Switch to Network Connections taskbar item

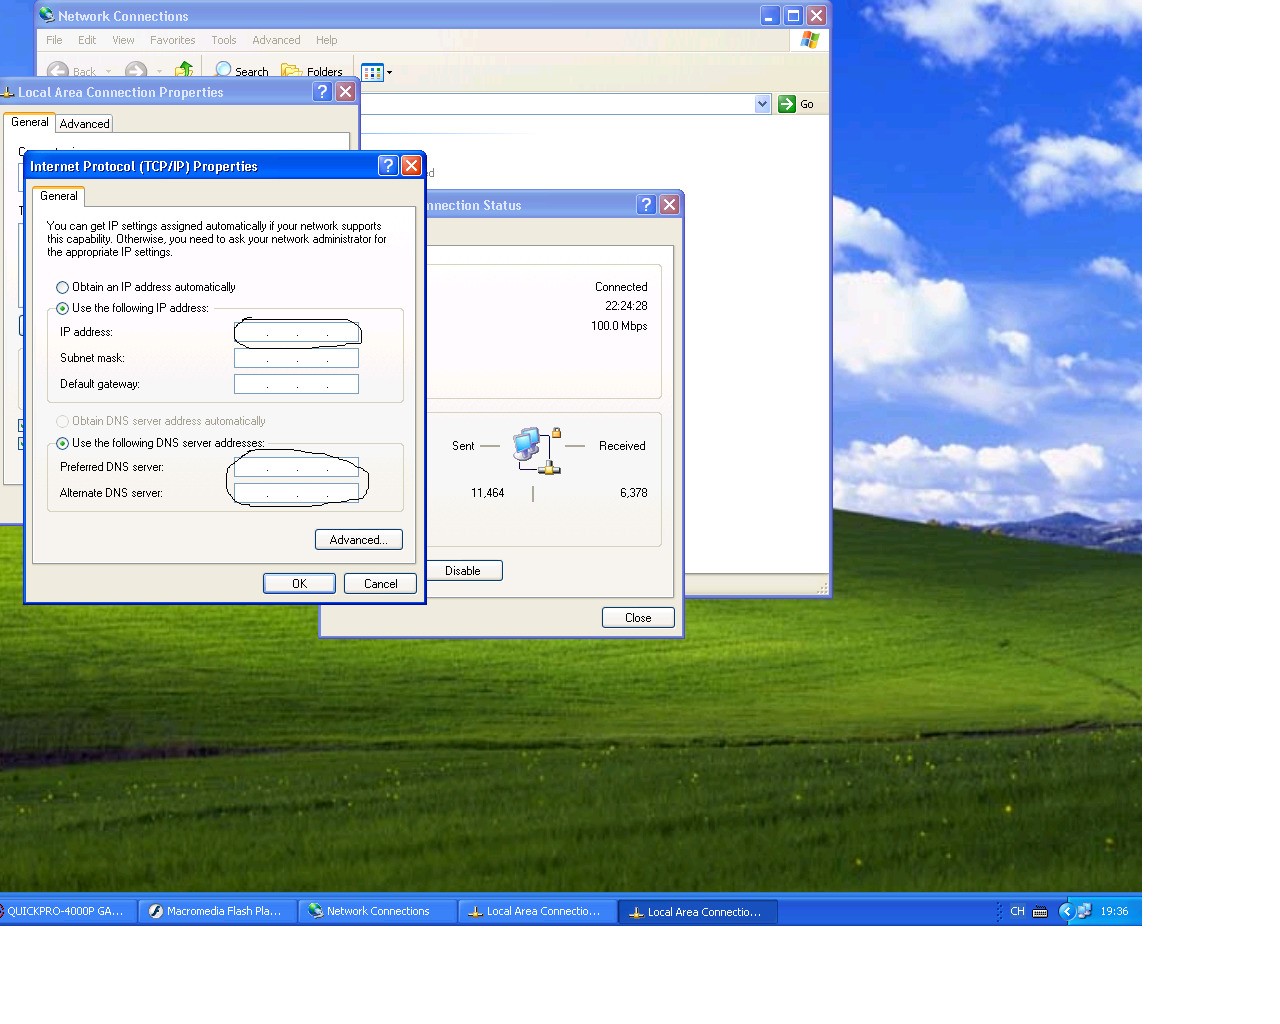coord(378,911)
